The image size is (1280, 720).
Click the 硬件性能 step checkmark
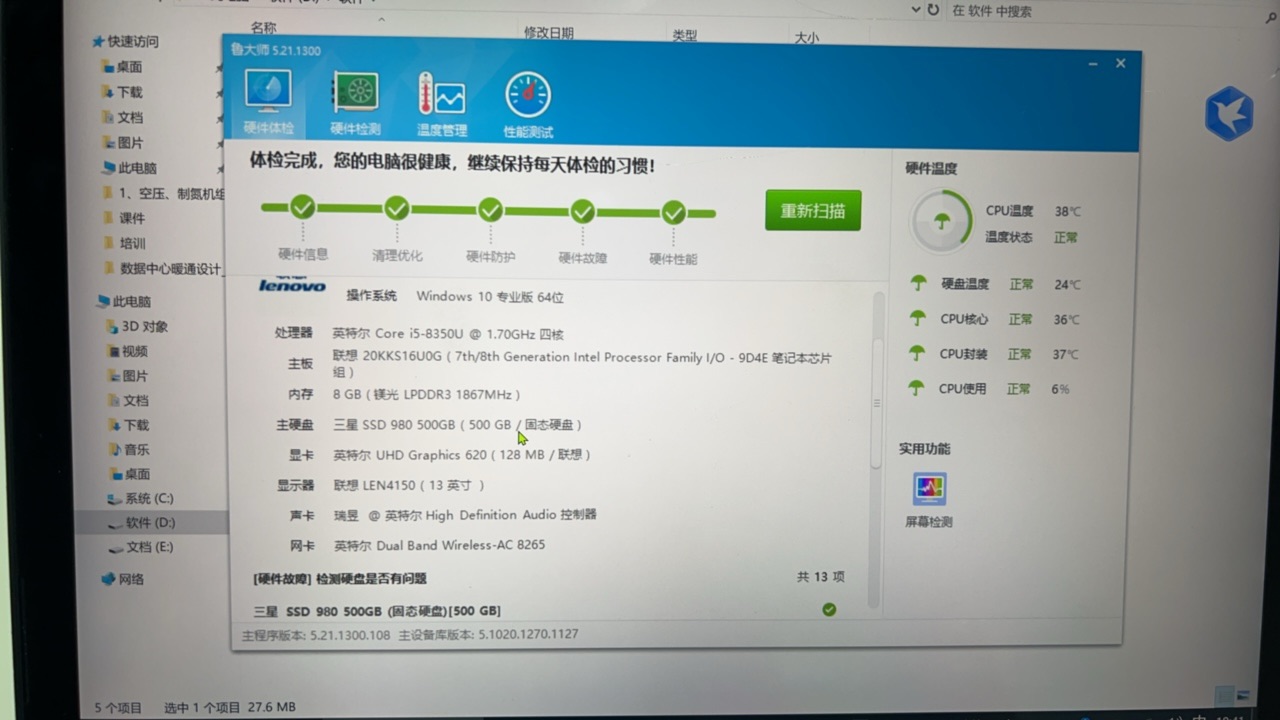[x=673, y=212]
